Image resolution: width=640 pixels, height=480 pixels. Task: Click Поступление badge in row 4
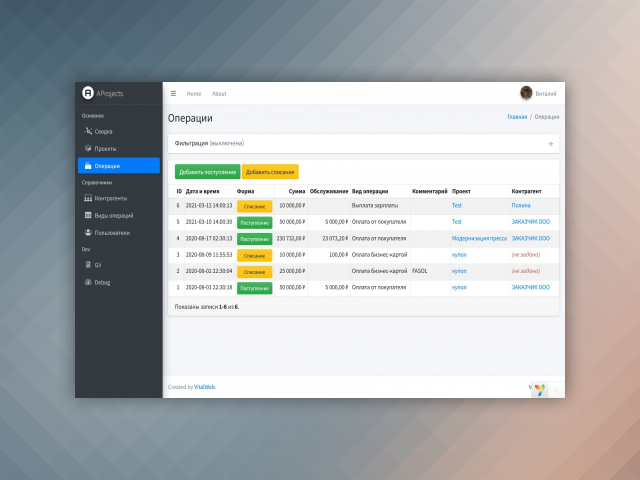pyautogui.click(x=254, y=239)
